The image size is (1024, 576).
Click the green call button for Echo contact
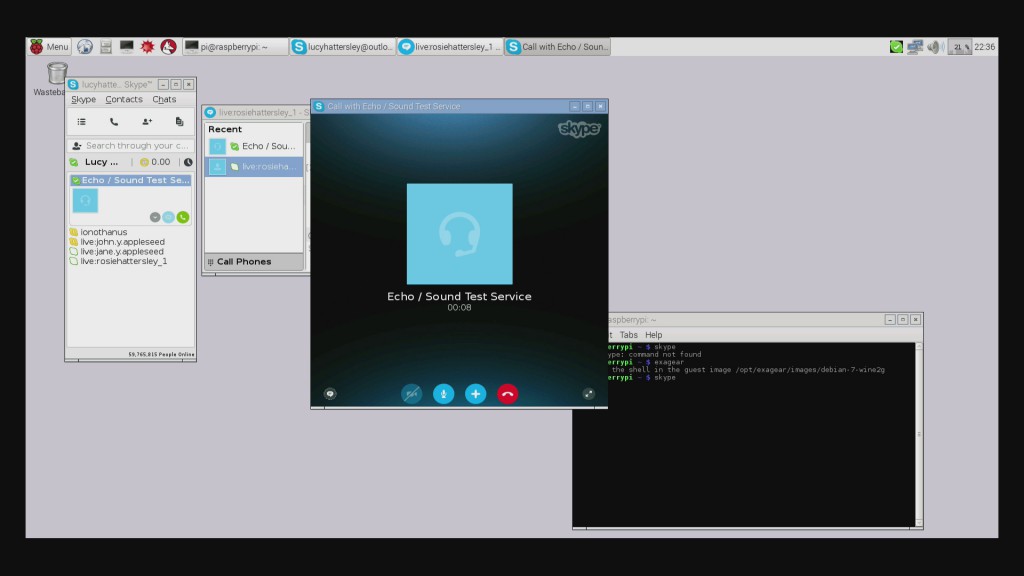coord(183,217)
